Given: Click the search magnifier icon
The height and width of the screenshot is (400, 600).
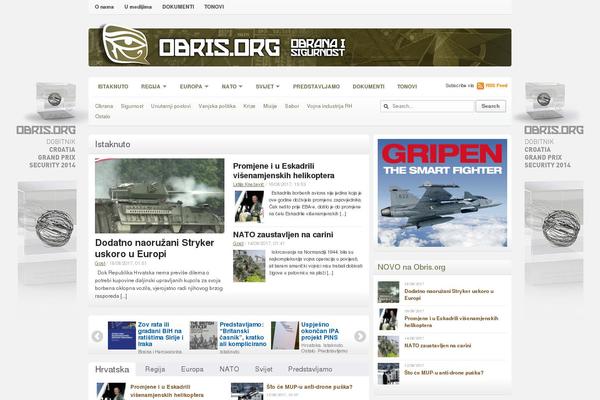Looking at the screenshot, I should (386, 106).
